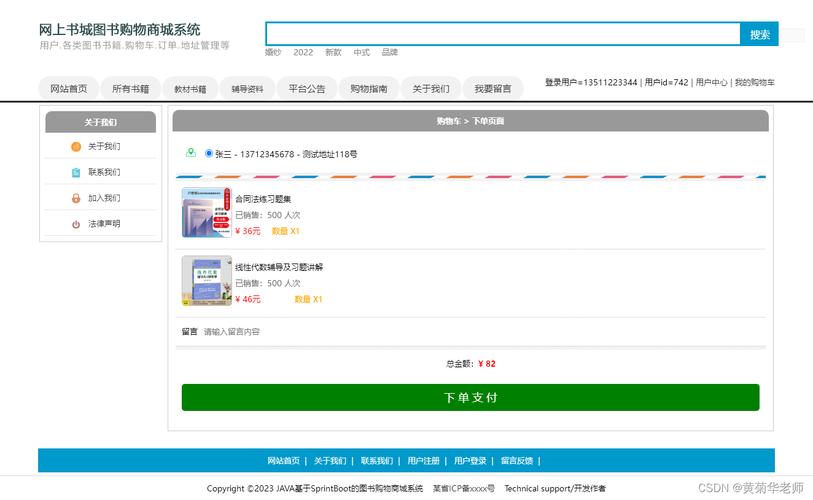Click the 品牌 search keyword
This screenshot has height=500, width=813.
pyautogui.click(x=390, y=52)
